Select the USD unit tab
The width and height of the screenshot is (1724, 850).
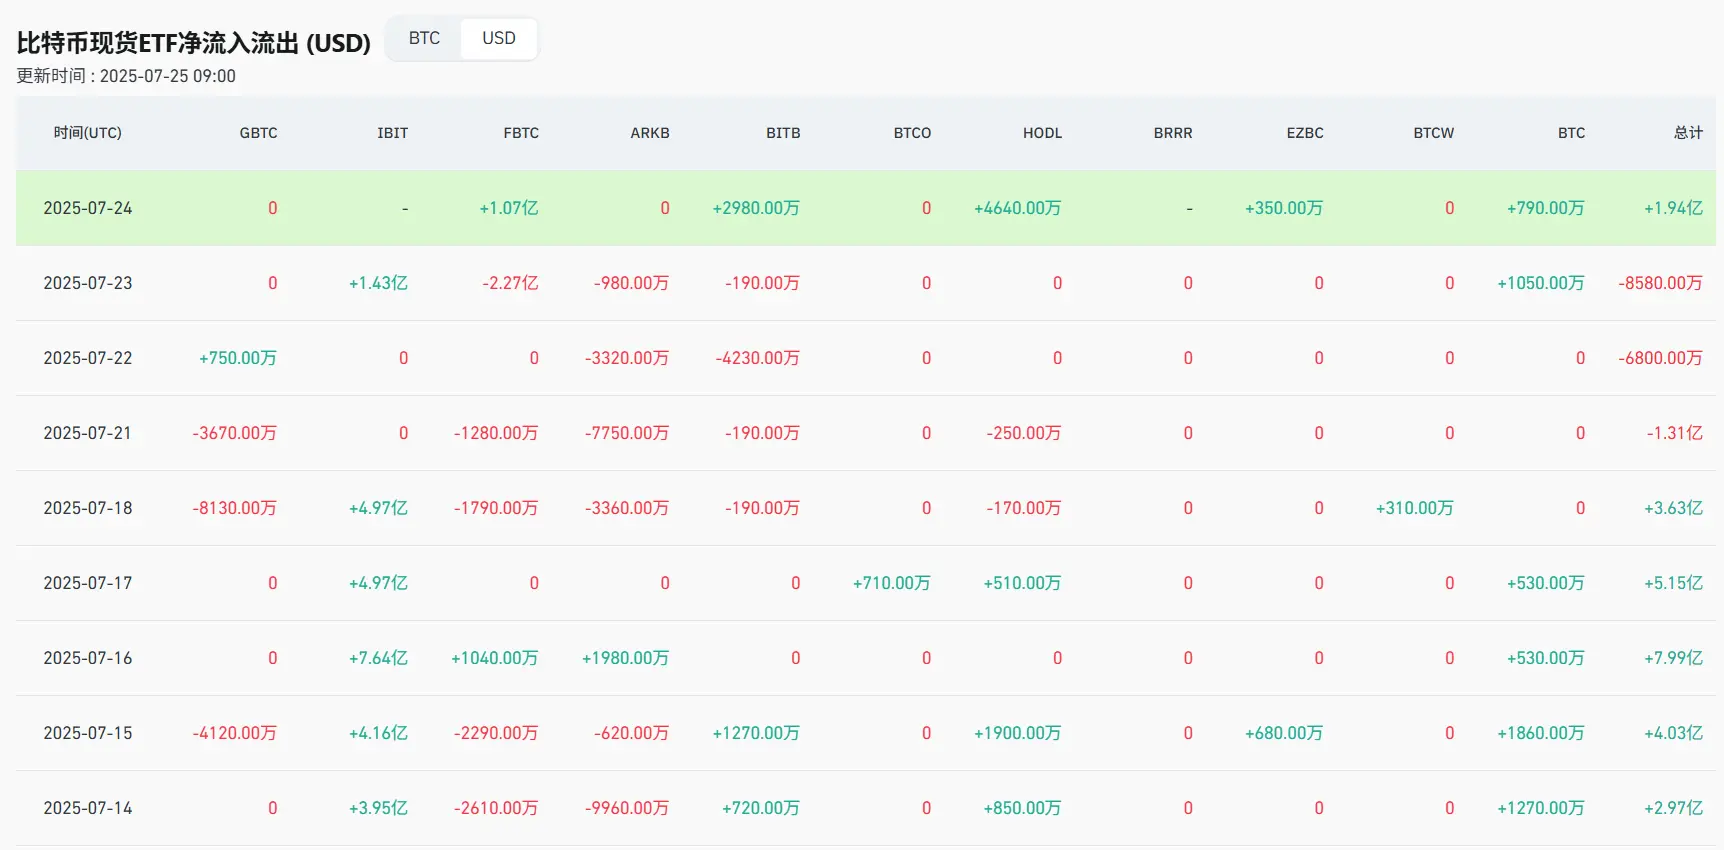(499, 38)
